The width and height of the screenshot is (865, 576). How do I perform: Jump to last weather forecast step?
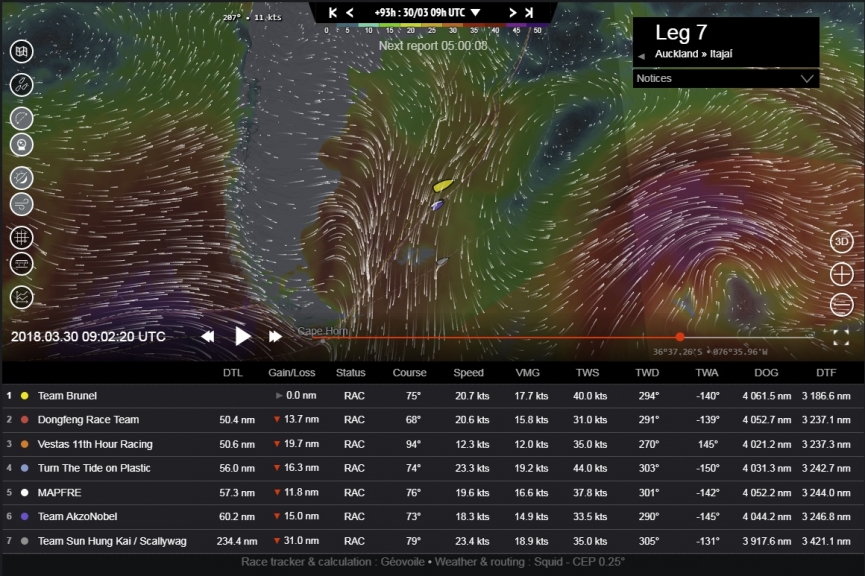coord(529,12)
